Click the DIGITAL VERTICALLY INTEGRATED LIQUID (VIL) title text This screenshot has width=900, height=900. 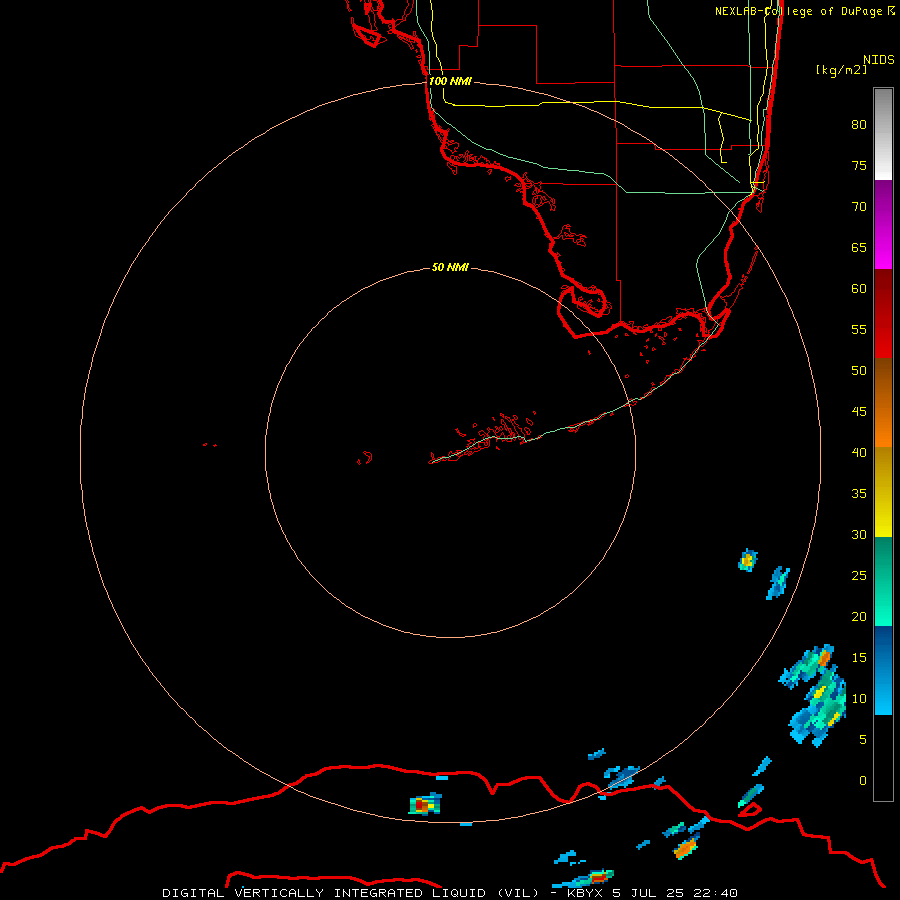tap(350, 893)
